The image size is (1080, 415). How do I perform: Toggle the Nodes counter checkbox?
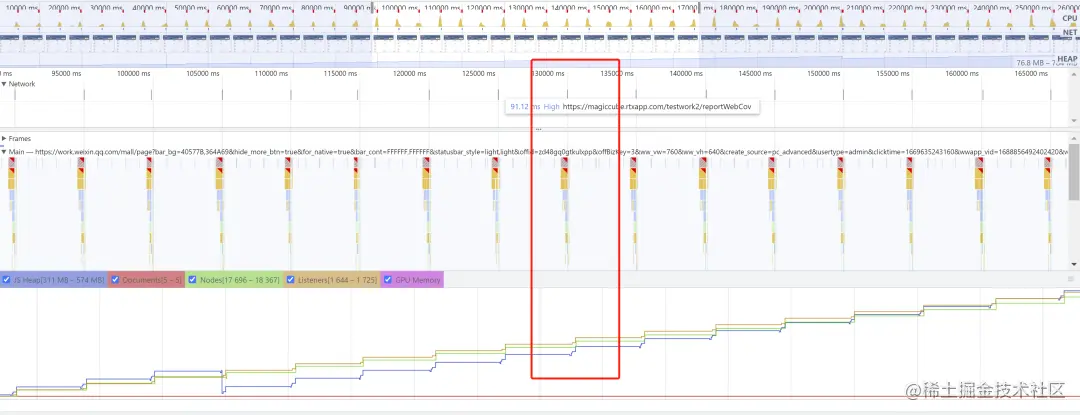[x=193, y=279]
